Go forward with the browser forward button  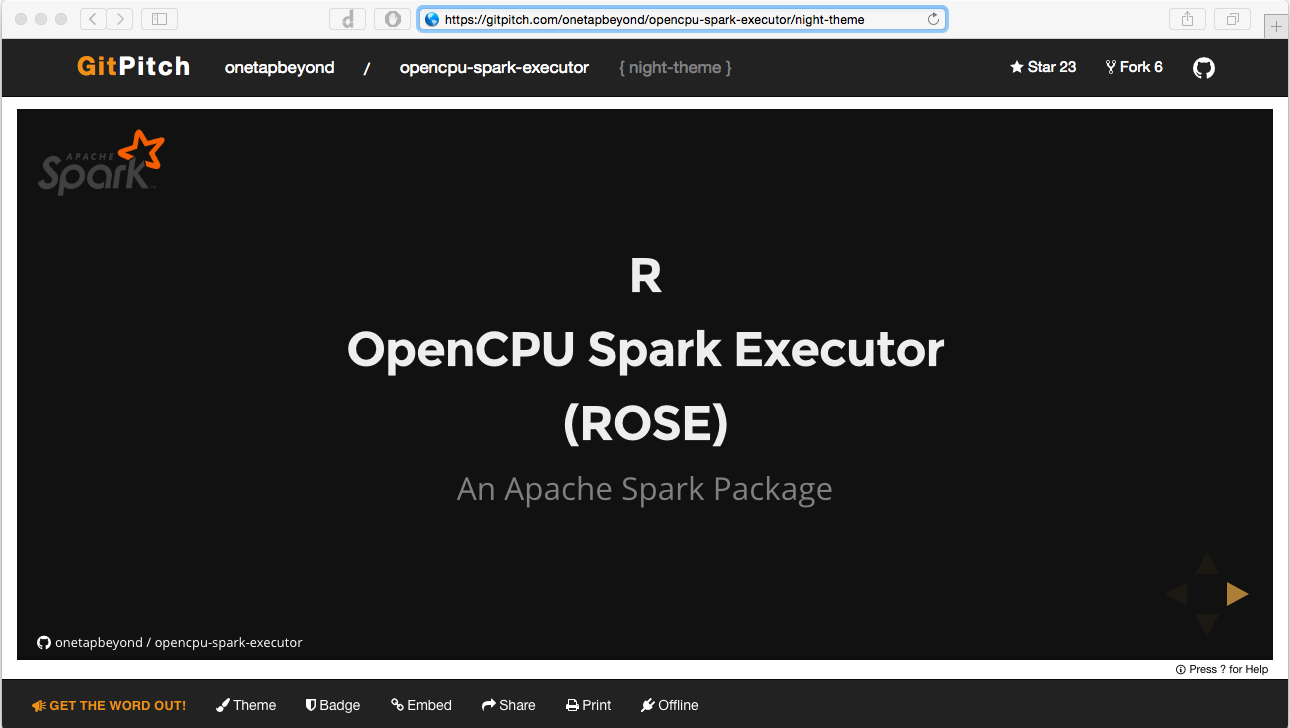pyautogui.click(x=120, y=19)
